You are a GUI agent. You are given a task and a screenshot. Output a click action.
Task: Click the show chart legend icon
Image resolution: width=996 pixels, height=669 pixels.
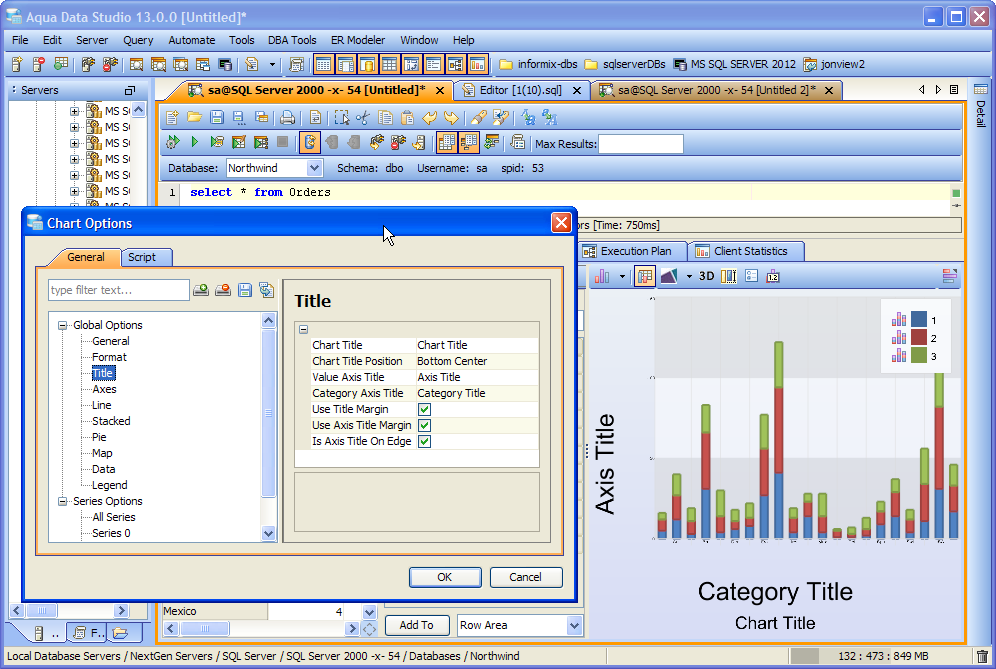tap(751, 276)
